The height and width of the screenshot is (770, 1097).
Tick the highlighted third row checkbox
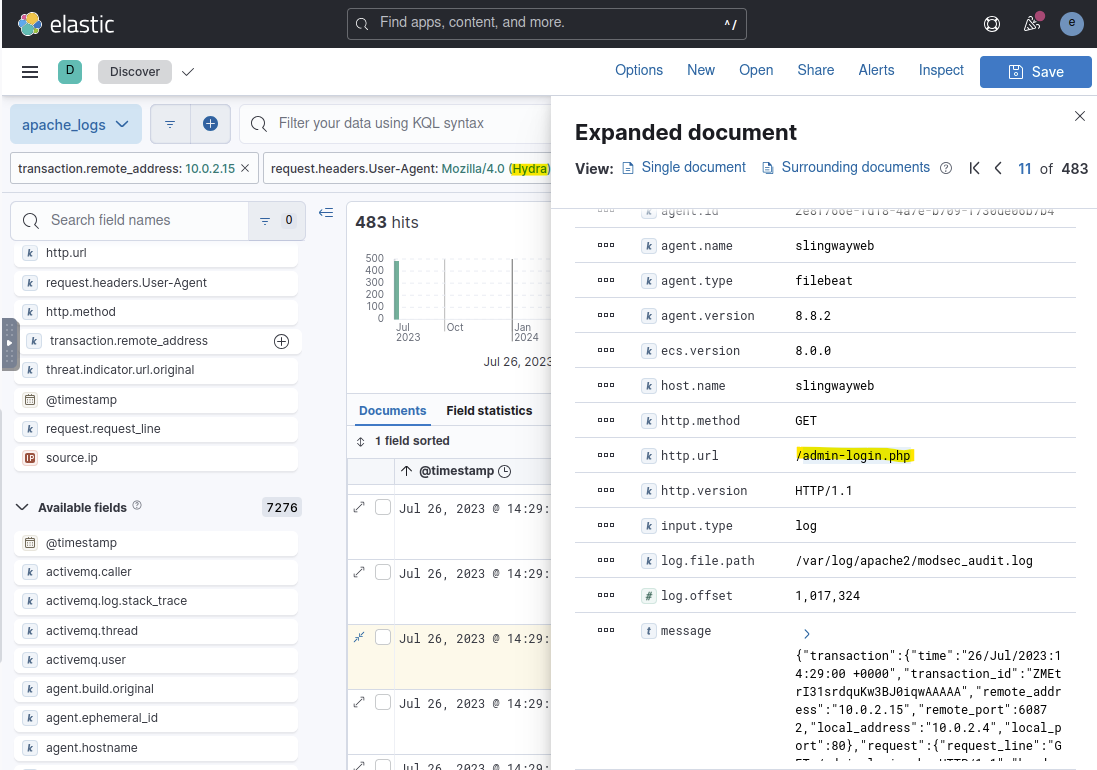pyautogui.click(x=383, y=638)
